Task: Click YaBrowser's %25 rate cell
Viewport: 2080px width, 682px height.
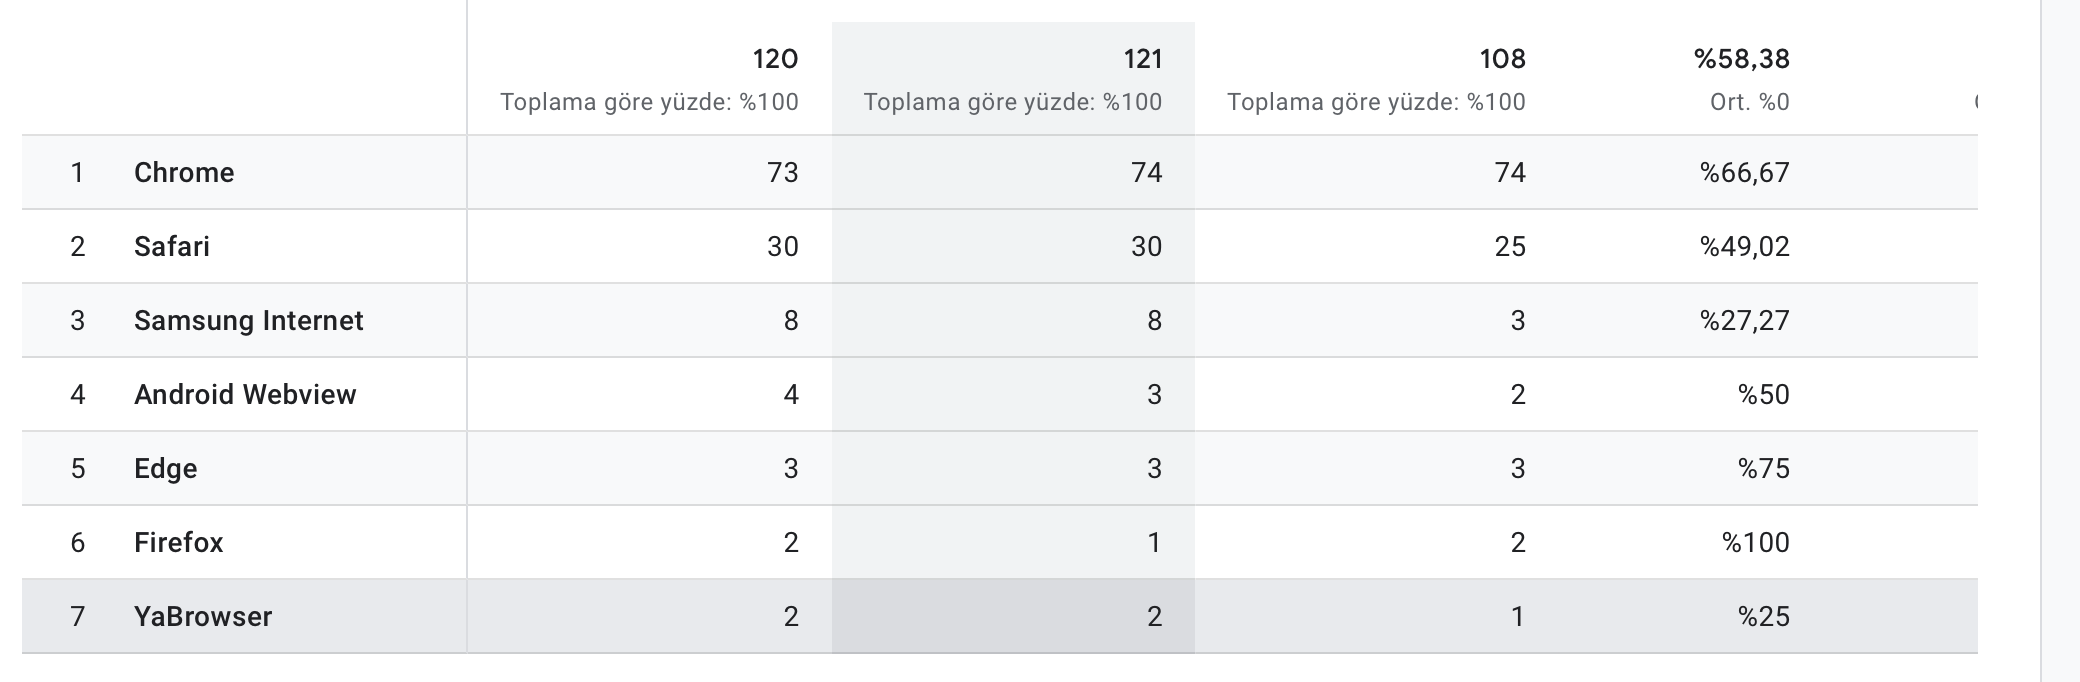Action: (x=1764, y=616)
